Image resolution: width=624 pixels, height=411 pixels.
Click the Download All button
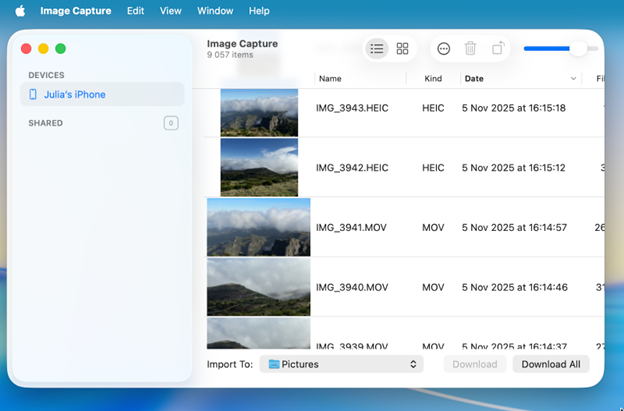tap(550, 365)
